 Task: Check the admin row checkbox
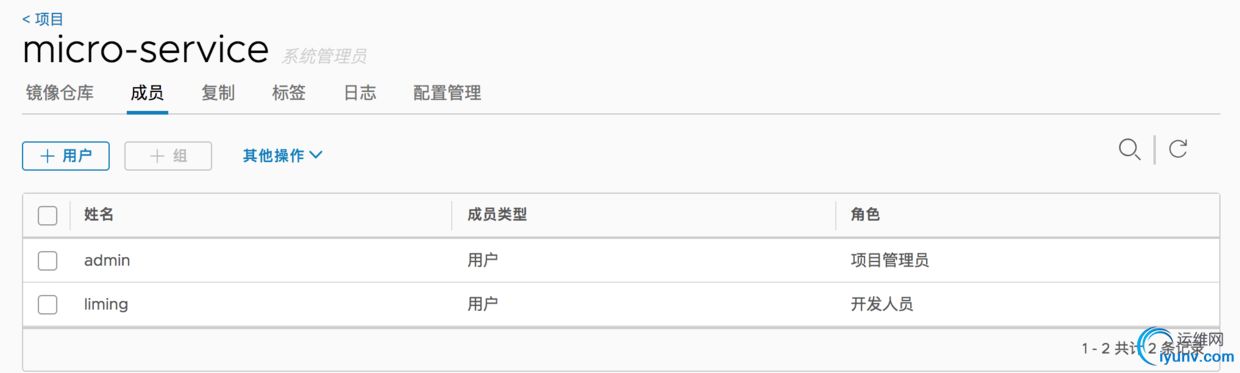pos(47,260)
